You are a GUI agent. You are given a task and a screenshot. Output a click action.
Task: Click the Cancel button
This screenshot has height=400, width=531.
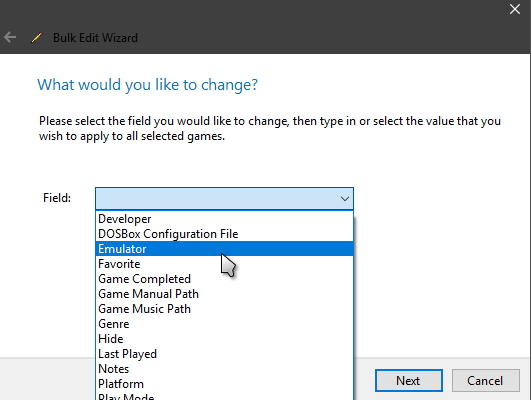click(x=486, y=381)
